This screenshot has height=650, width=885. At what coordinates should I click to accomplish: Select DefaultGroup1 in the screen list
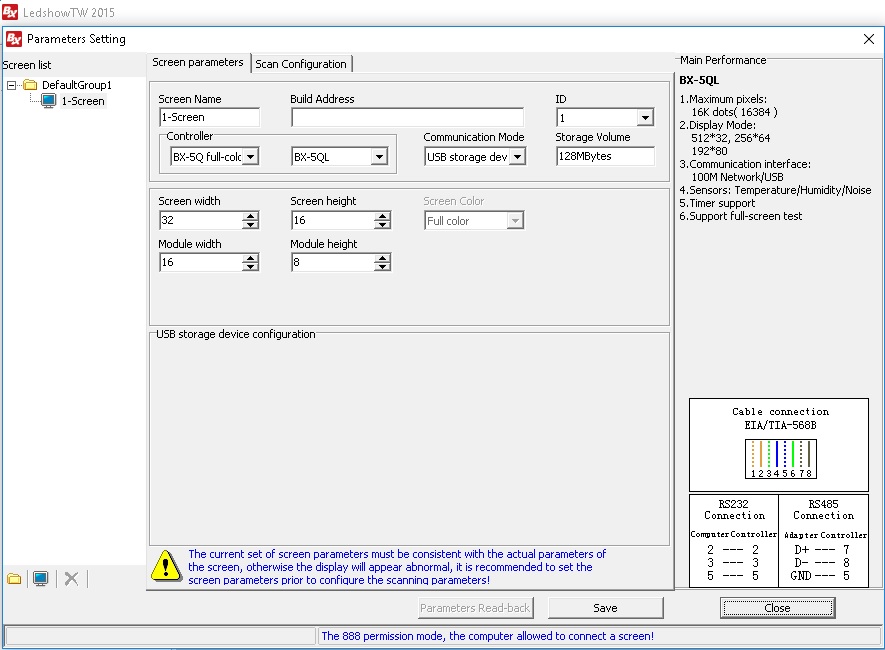click(77, 85)
